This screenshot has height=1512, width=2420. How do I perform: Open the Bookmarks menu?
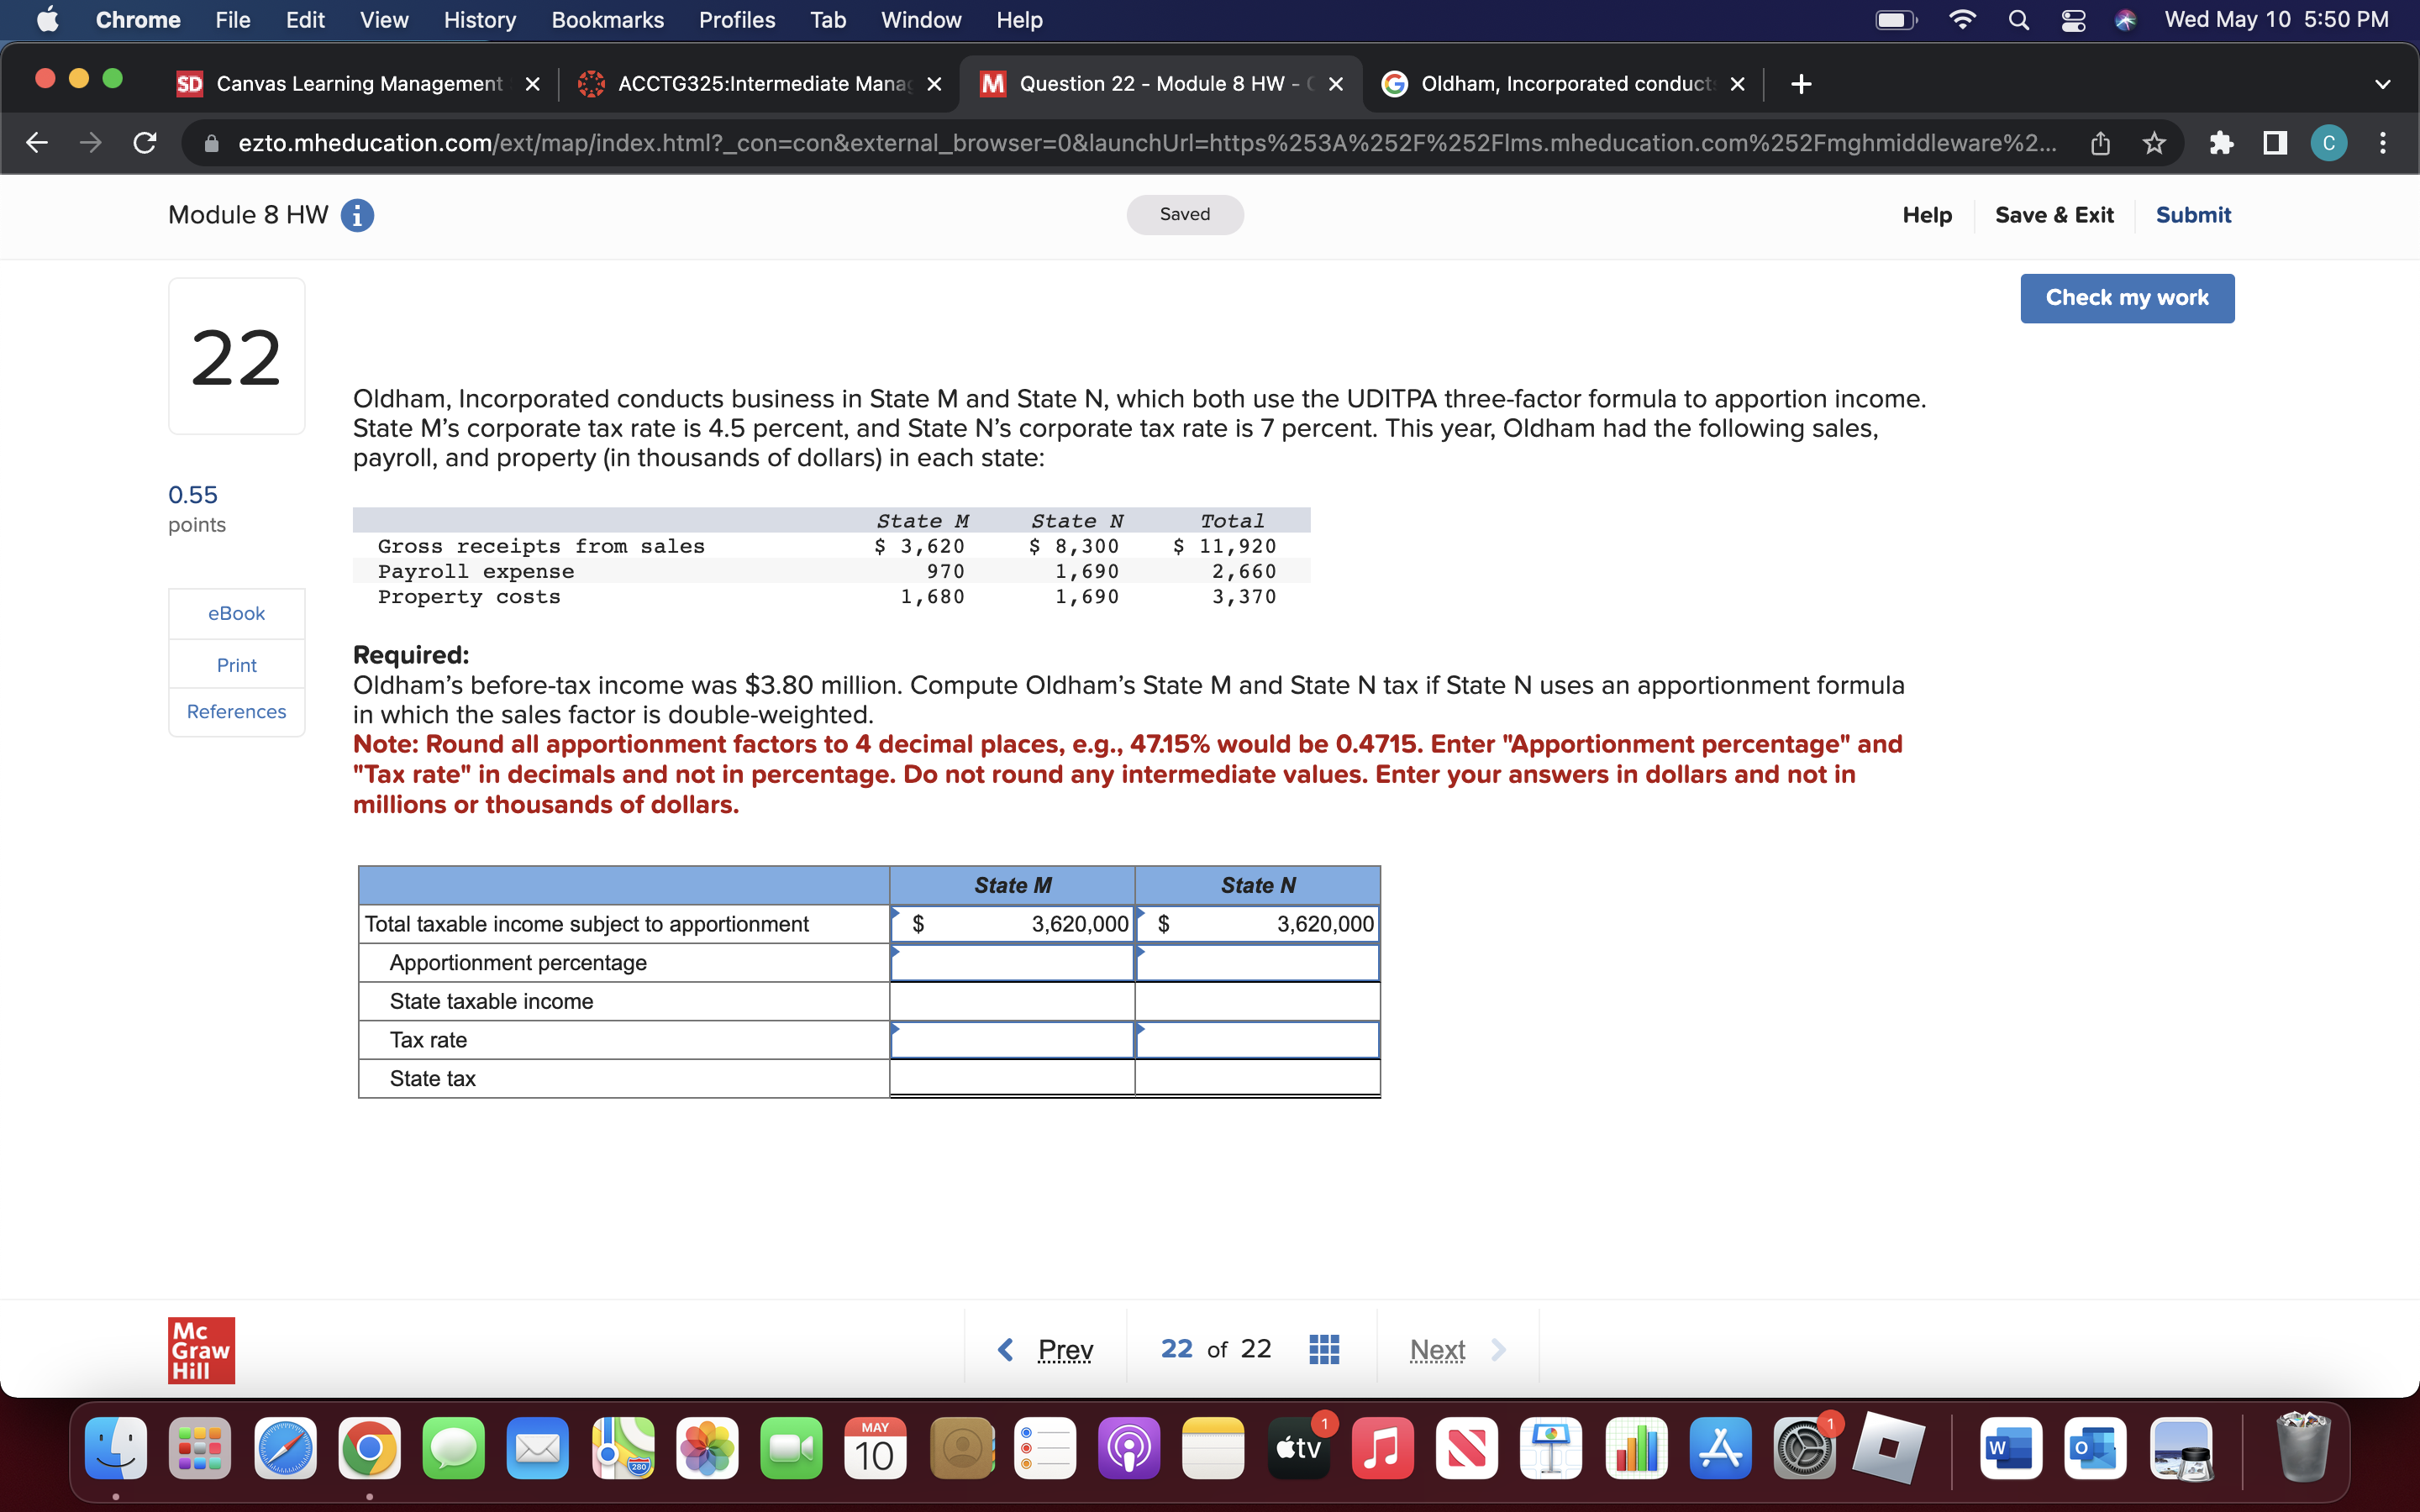click(607, 19)
